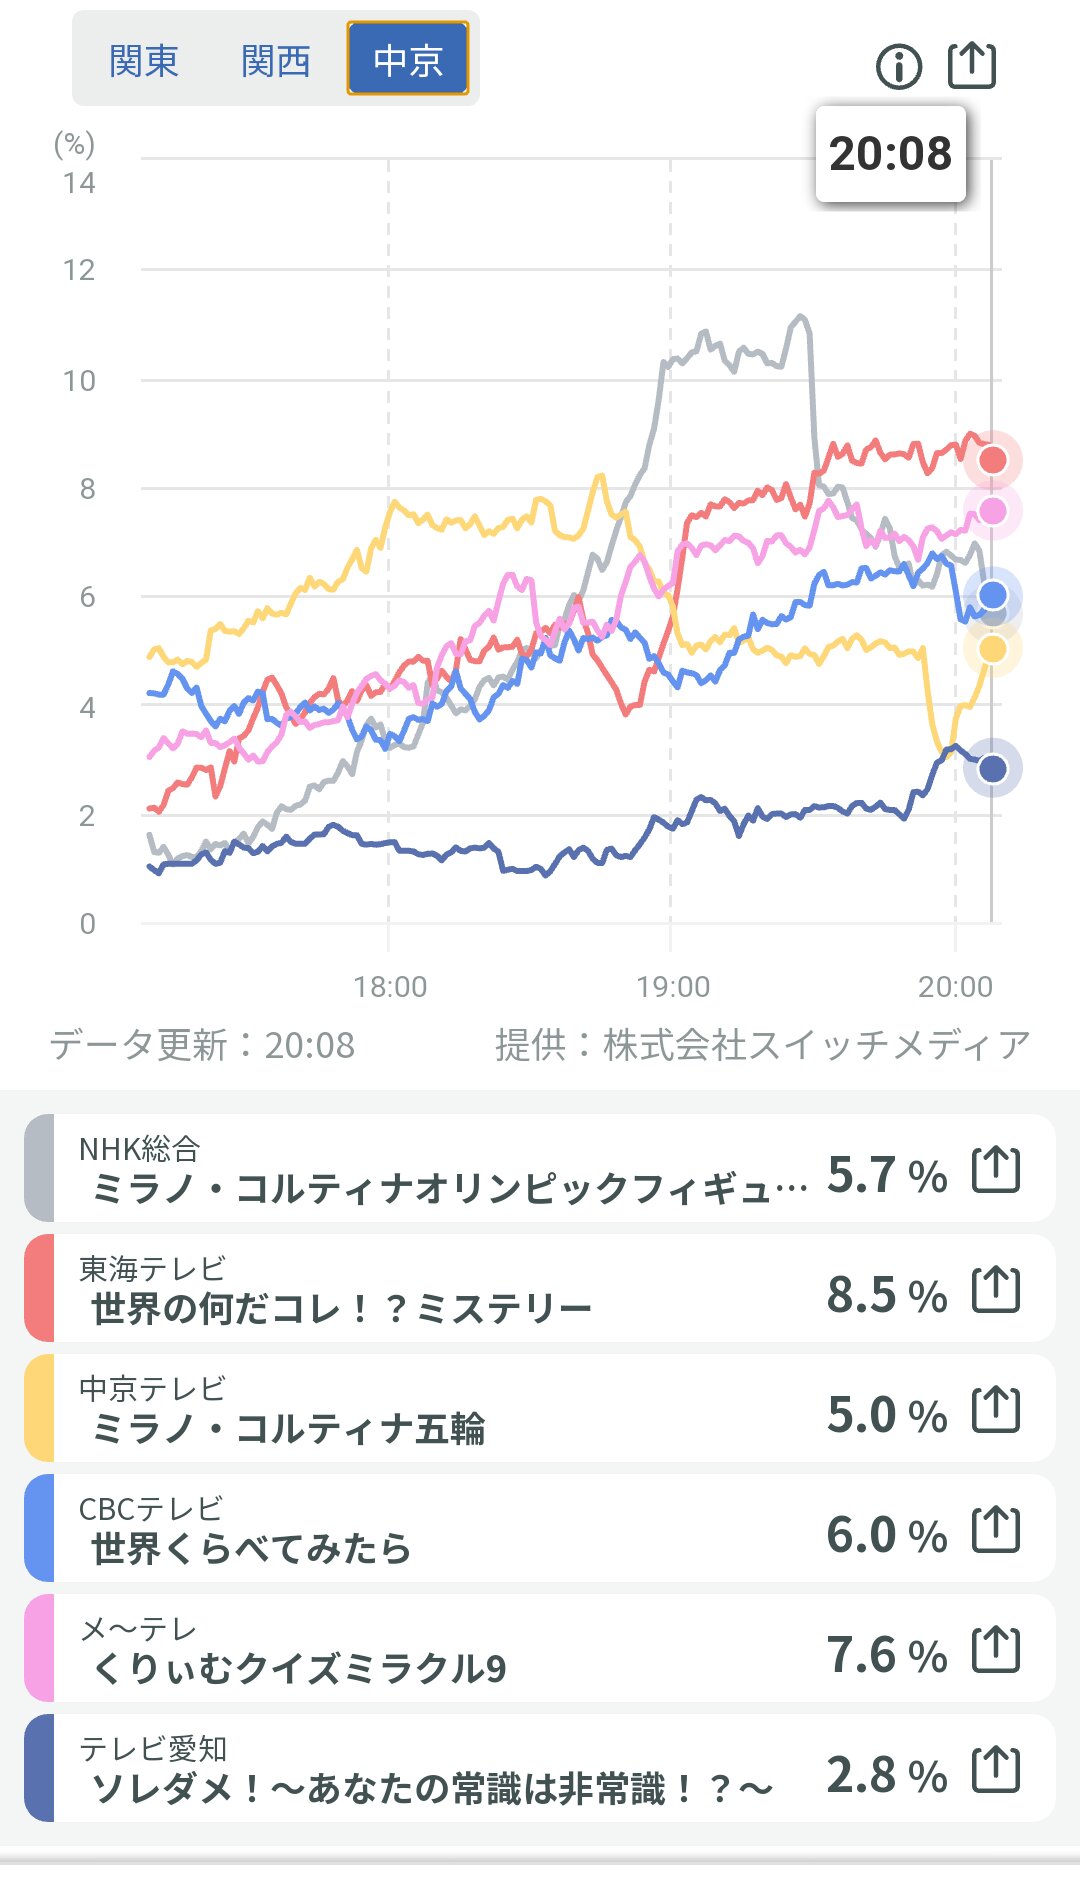Click the yellow 中京テレビ chart endpoint dot
1080x1896 pixels.
click(992, 649)
